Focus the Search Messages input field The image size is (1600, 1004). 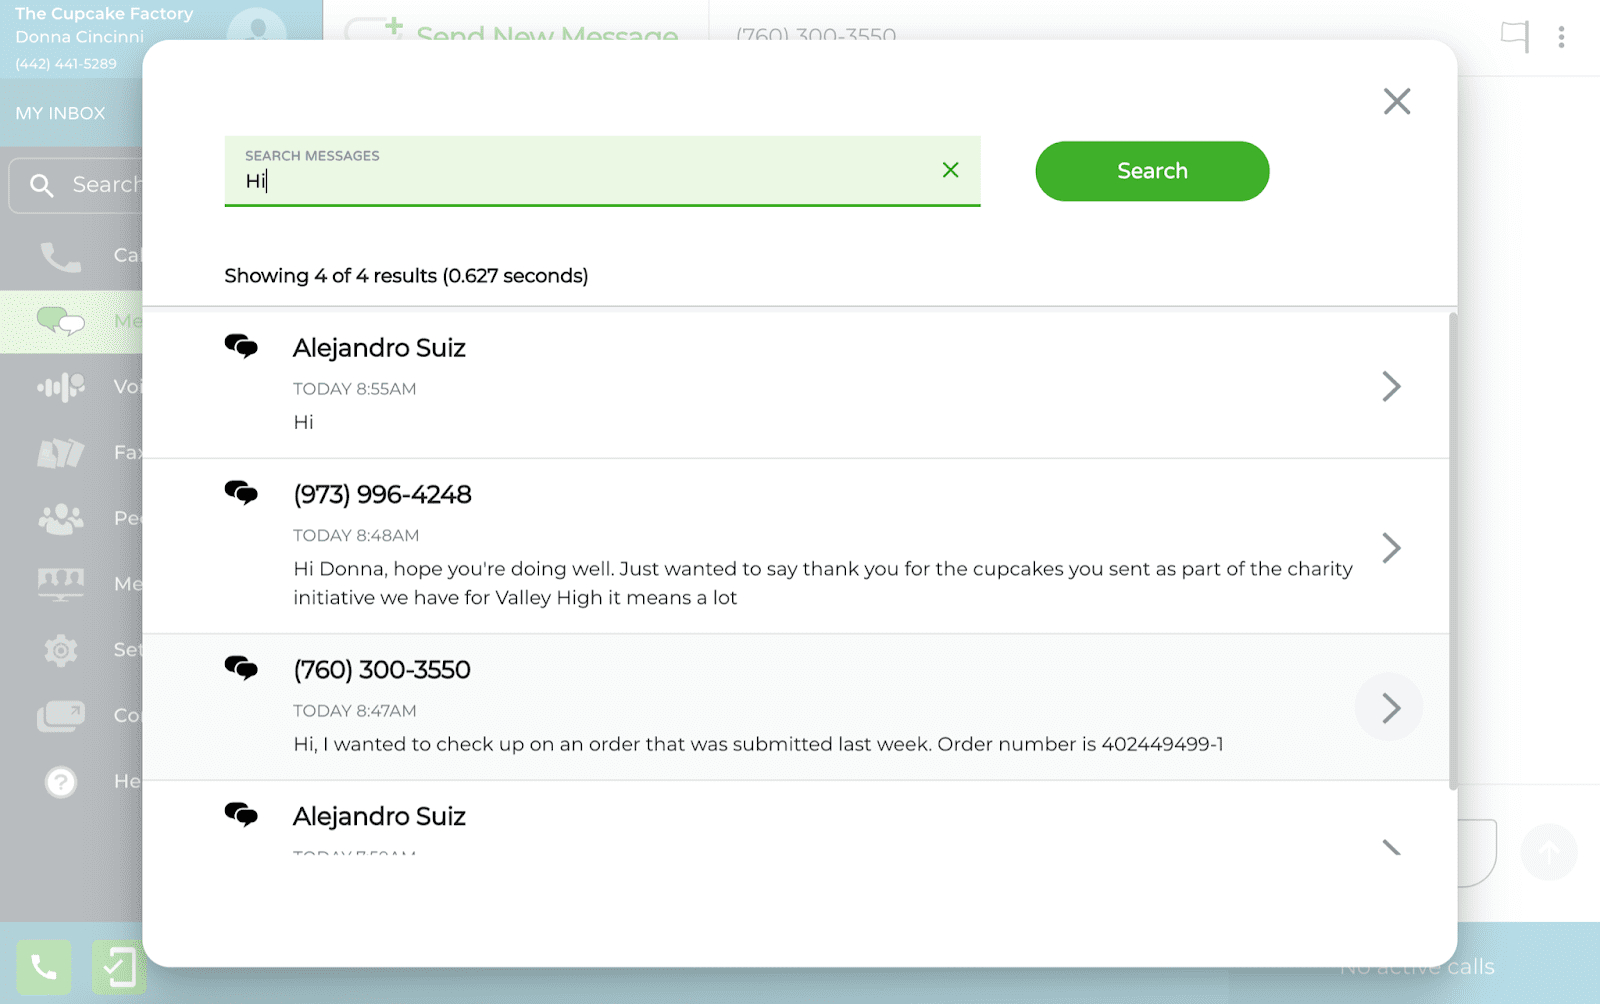pos(602,171)
